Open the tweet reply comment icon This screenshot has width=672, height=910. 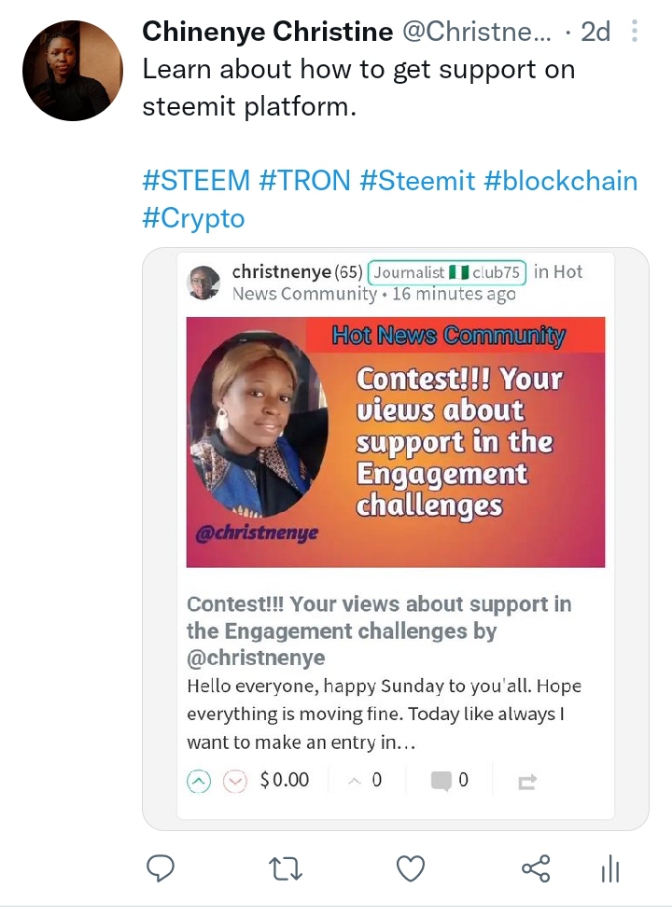tap(160, 869)
